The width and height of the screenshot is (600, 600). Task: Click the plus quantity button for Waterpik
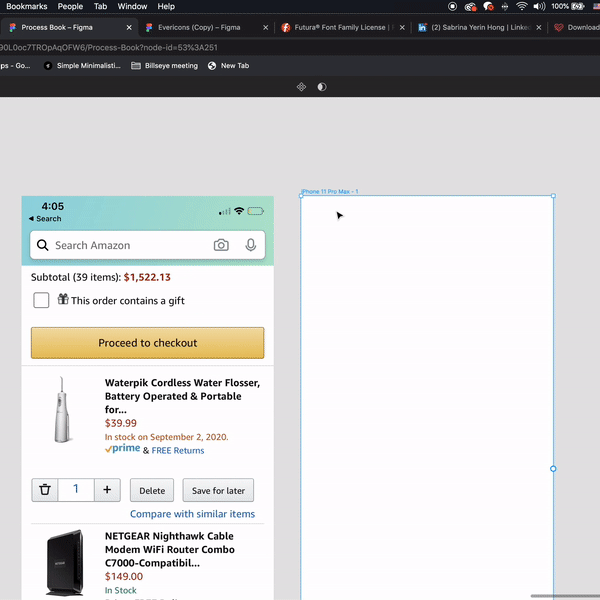click(x=107, y=490)
